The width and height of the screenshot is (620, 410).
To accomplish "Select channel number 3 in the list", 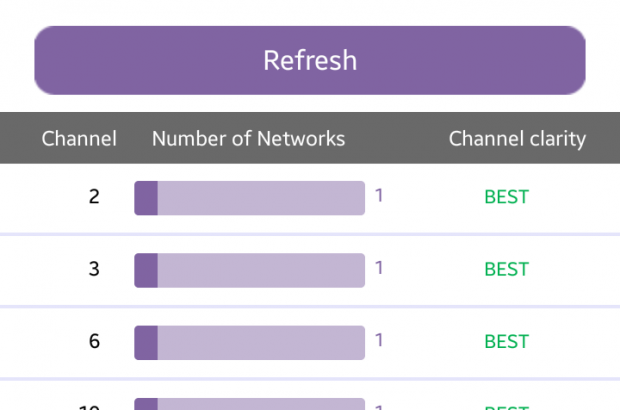I will tap(94, 269).
